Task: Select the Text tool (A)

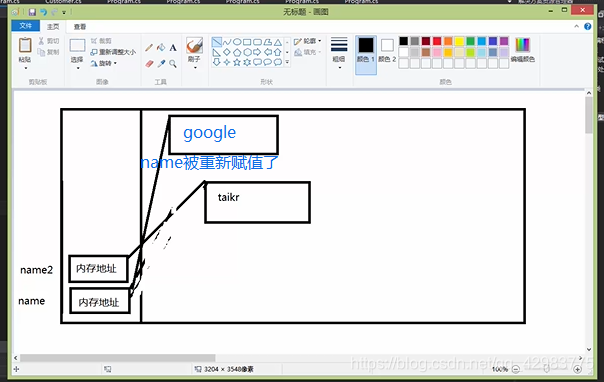Action: (x=173, y=48)
